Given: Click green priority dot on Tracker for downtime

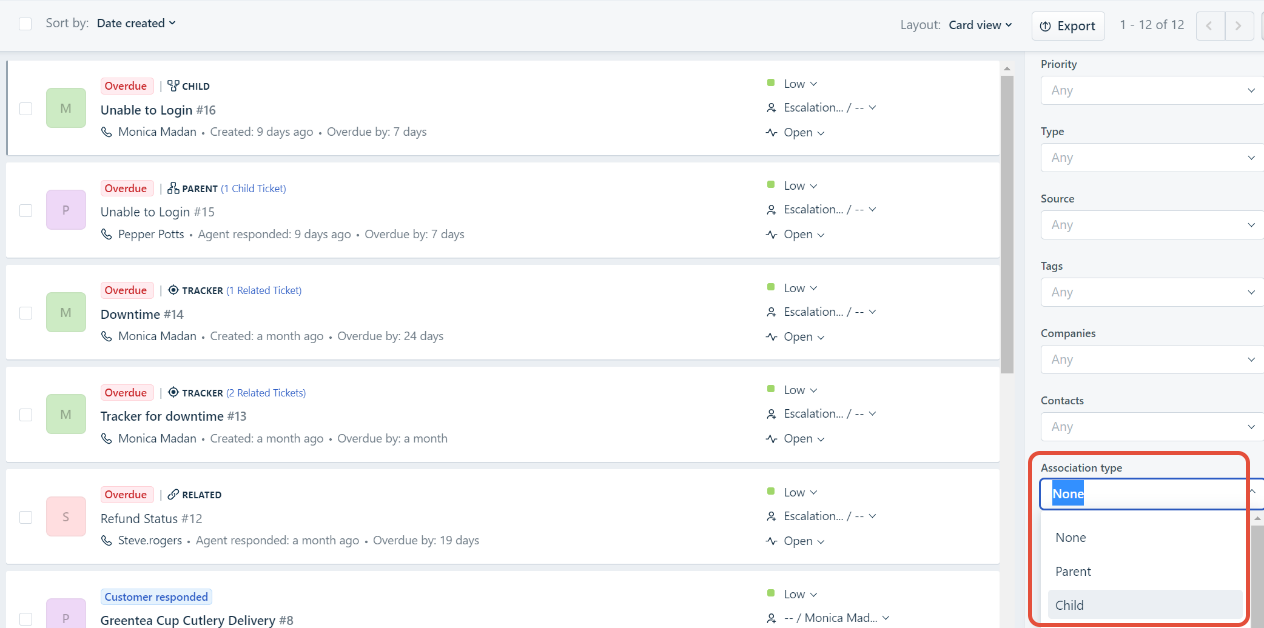Looking at the screenshot, I should tap(770, 389).
